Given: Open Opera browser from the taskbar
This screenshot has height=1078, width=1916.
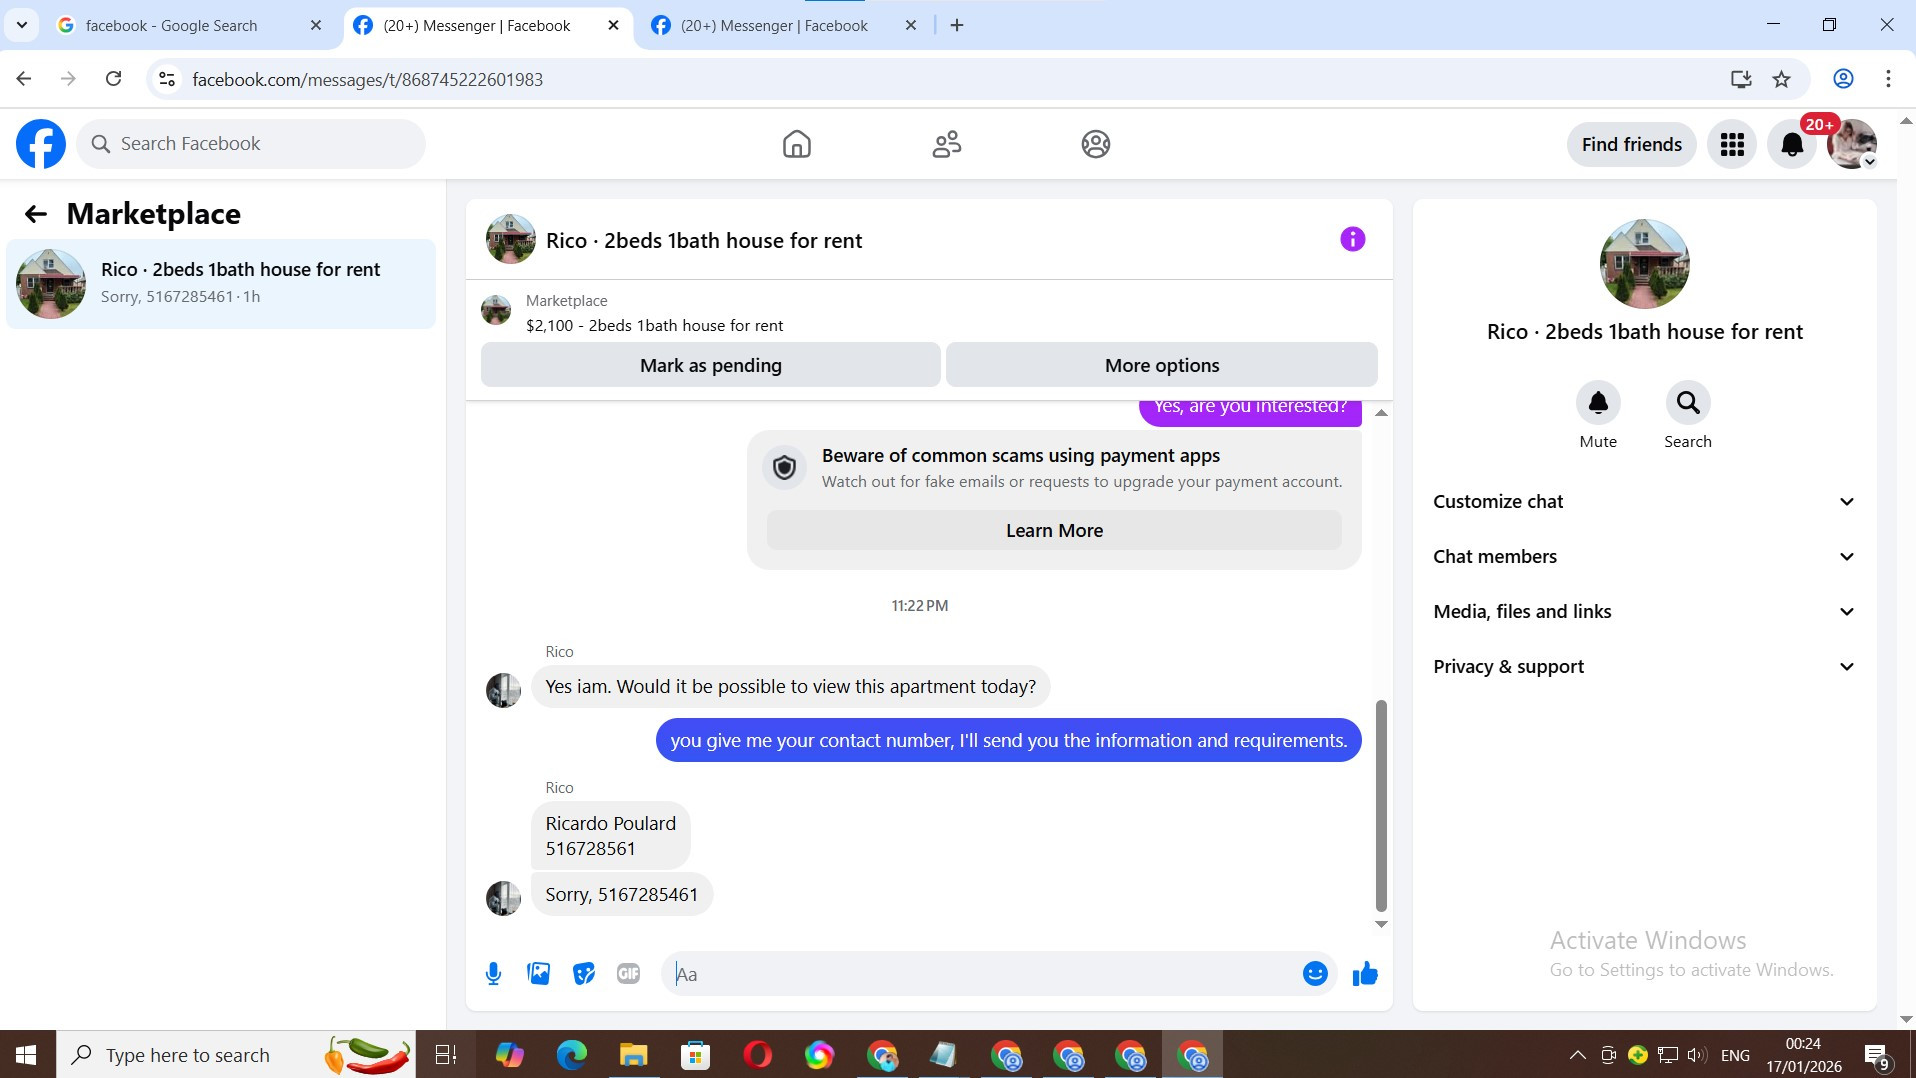Looking at the screenshot, I should click(757, 1055).
